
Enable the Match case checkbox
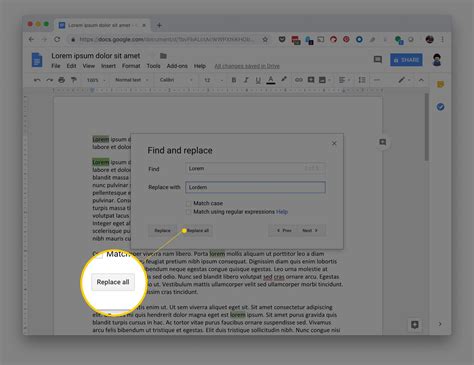coord(189,203)
